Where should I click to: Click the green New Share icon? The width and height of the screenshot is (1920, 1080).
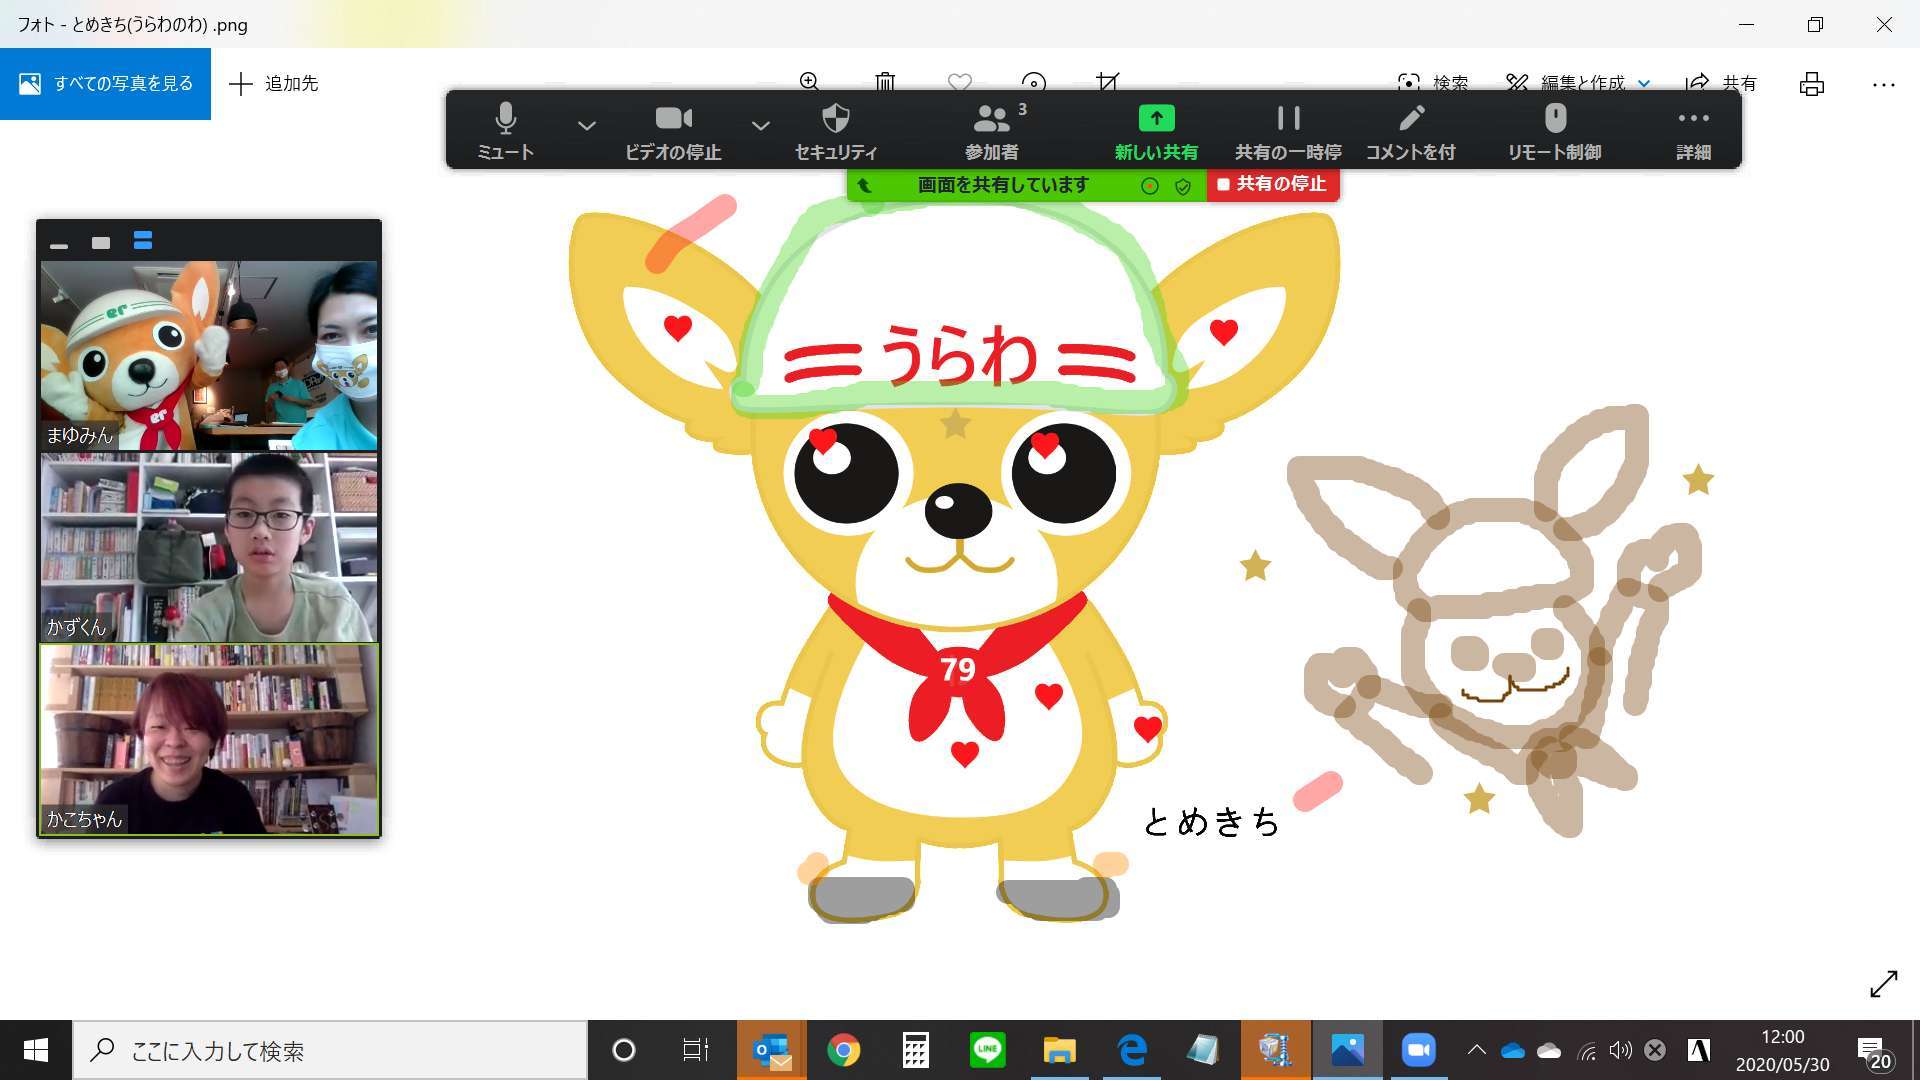1156,119
